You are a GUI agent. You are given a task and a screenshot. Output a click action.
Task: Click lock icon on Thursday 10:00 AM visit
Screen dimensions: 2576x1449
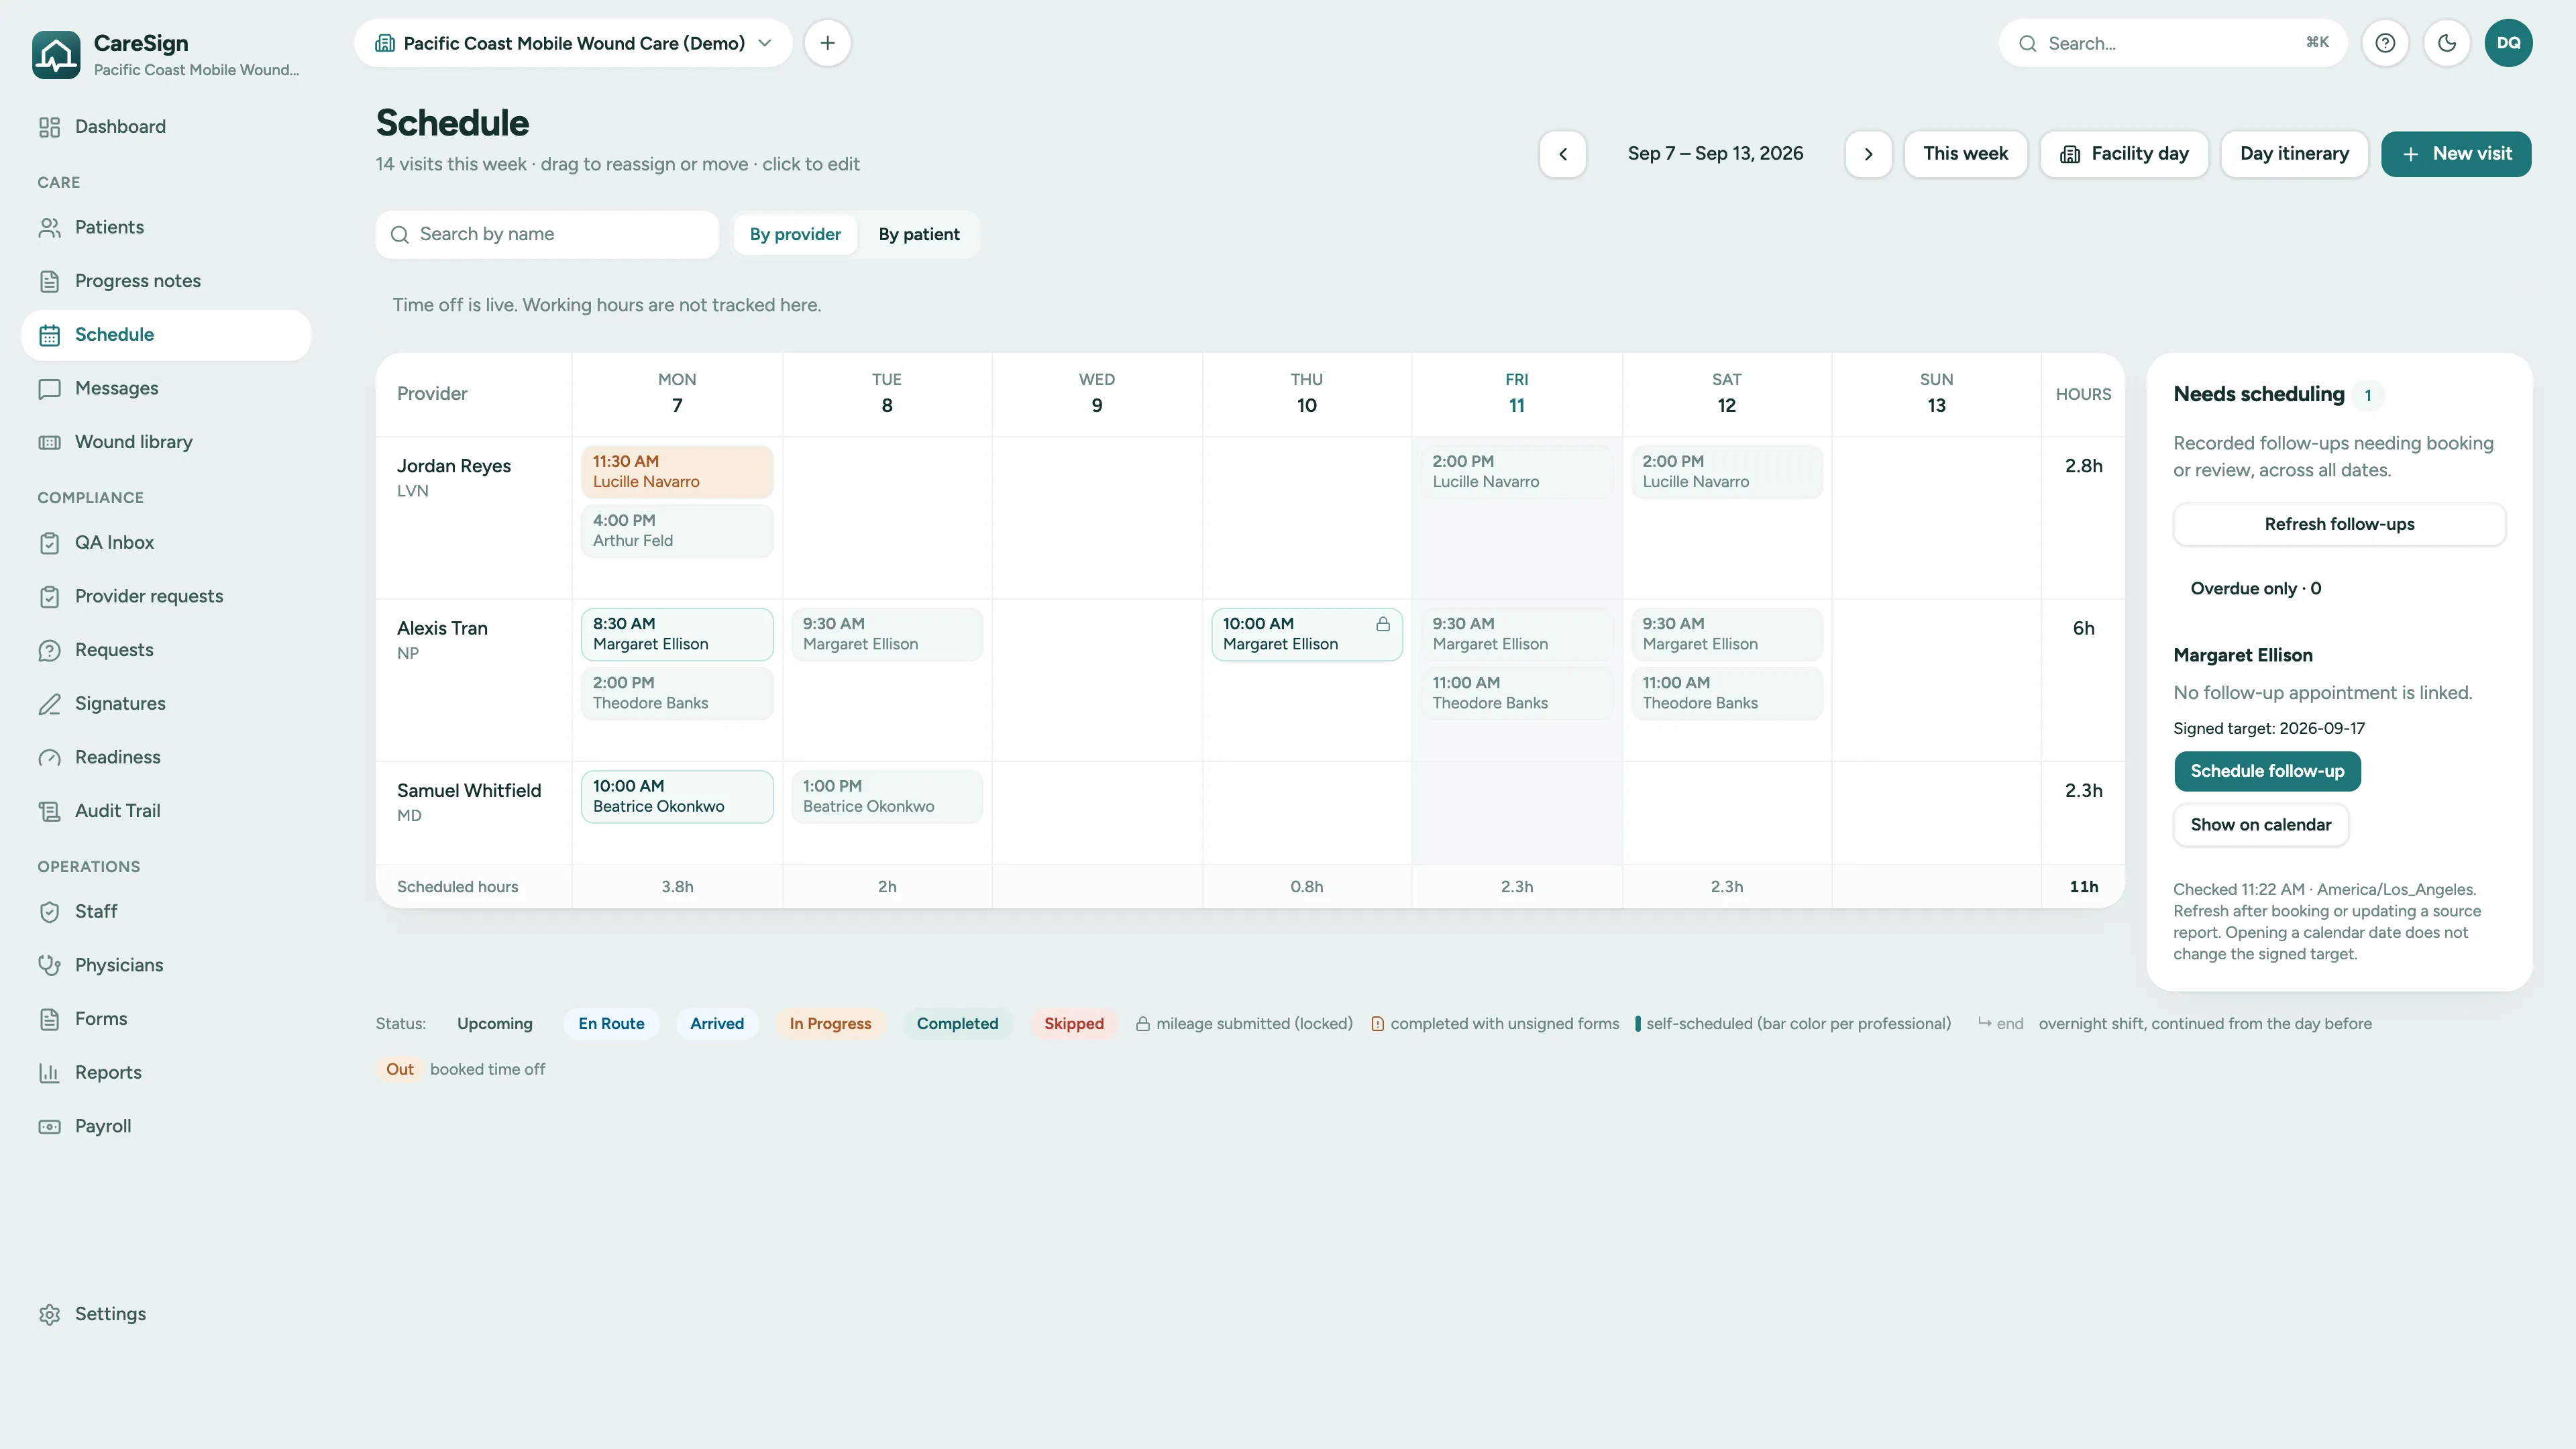pos(1383,624)
